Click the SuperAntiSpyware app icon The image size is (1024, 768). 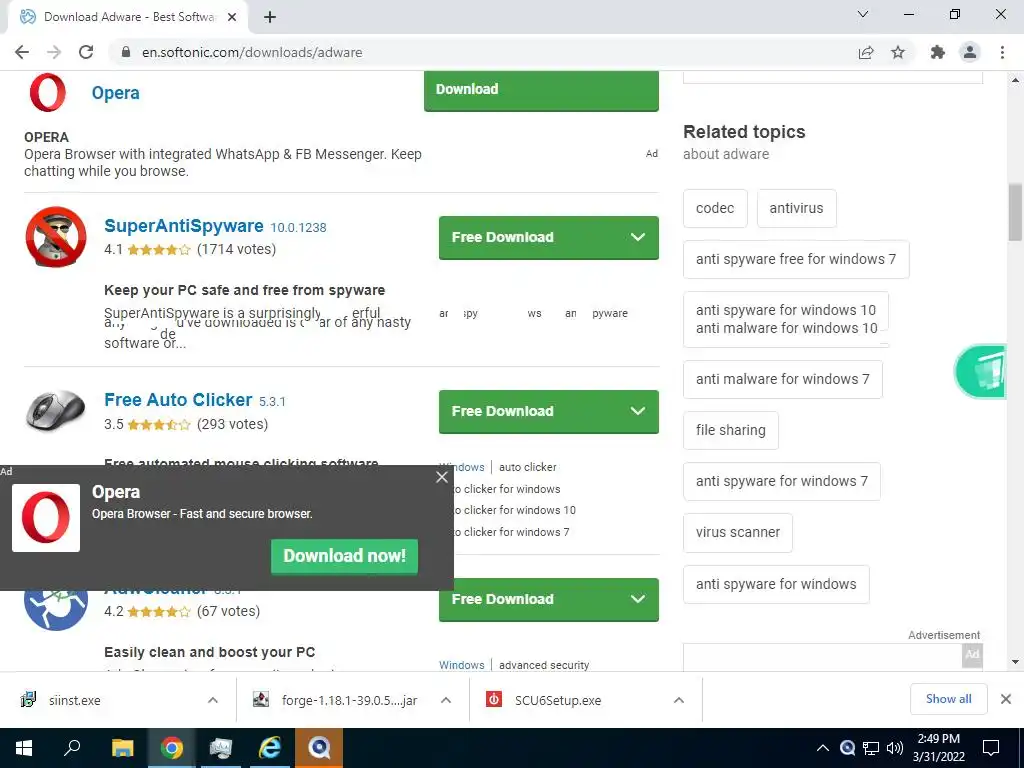tap(56, 236)
